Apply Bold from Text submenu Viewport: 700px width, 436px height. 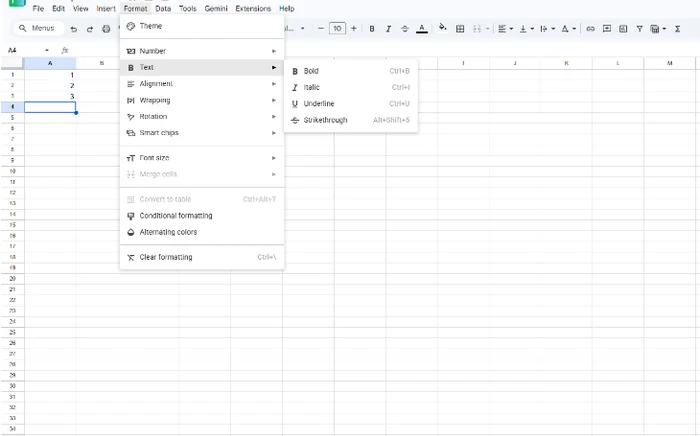click(351, 71)
